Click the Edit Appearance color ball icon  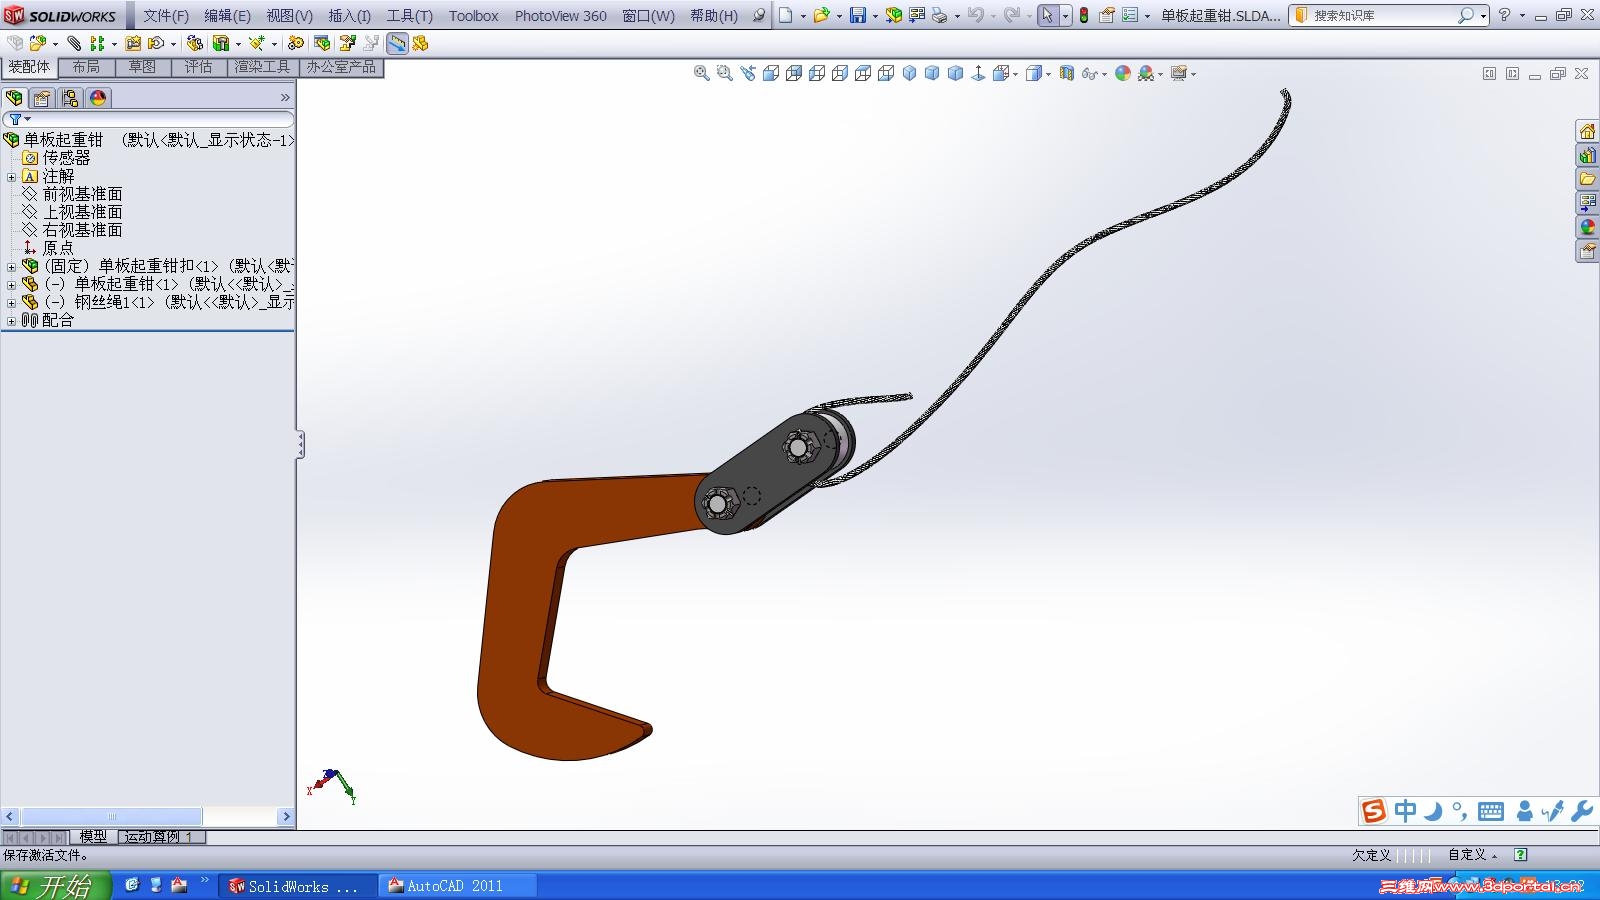(1123, 73)
